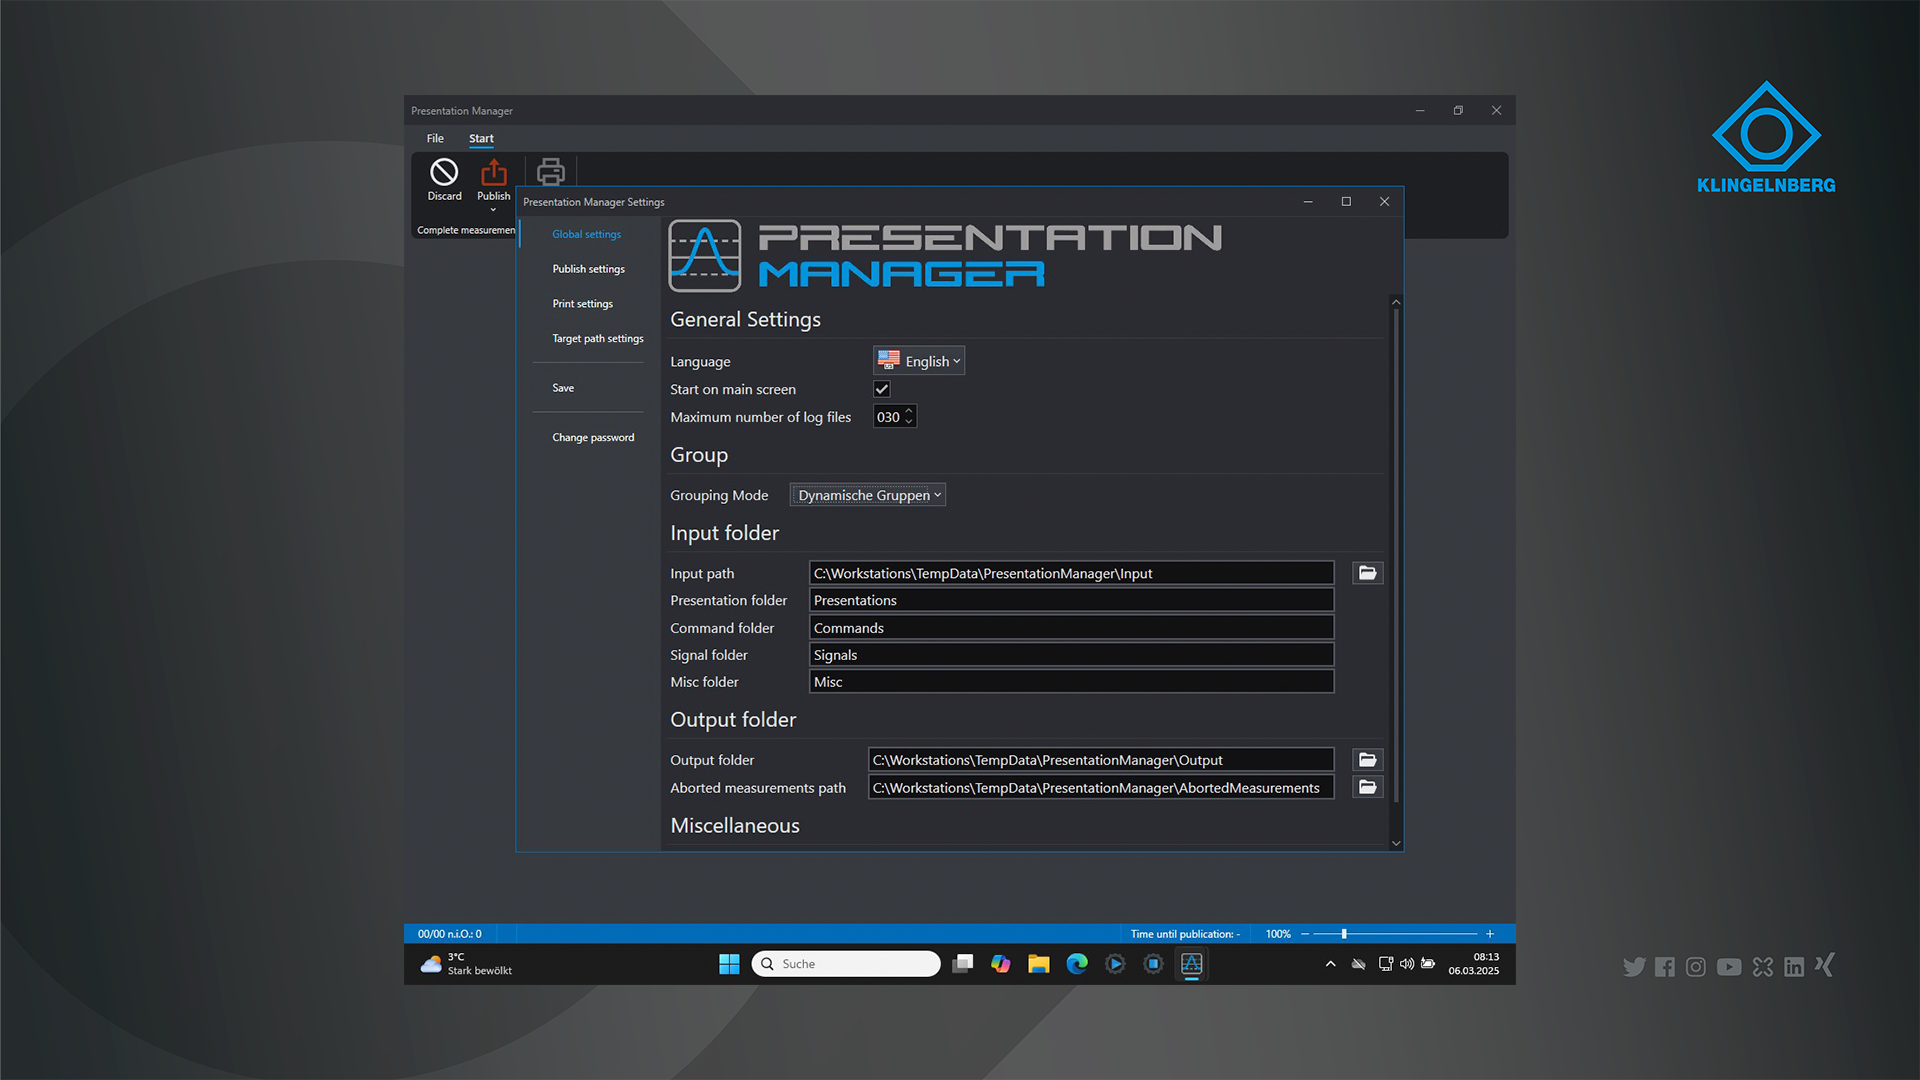Click the network tray icon

[x=1385, y=964]
